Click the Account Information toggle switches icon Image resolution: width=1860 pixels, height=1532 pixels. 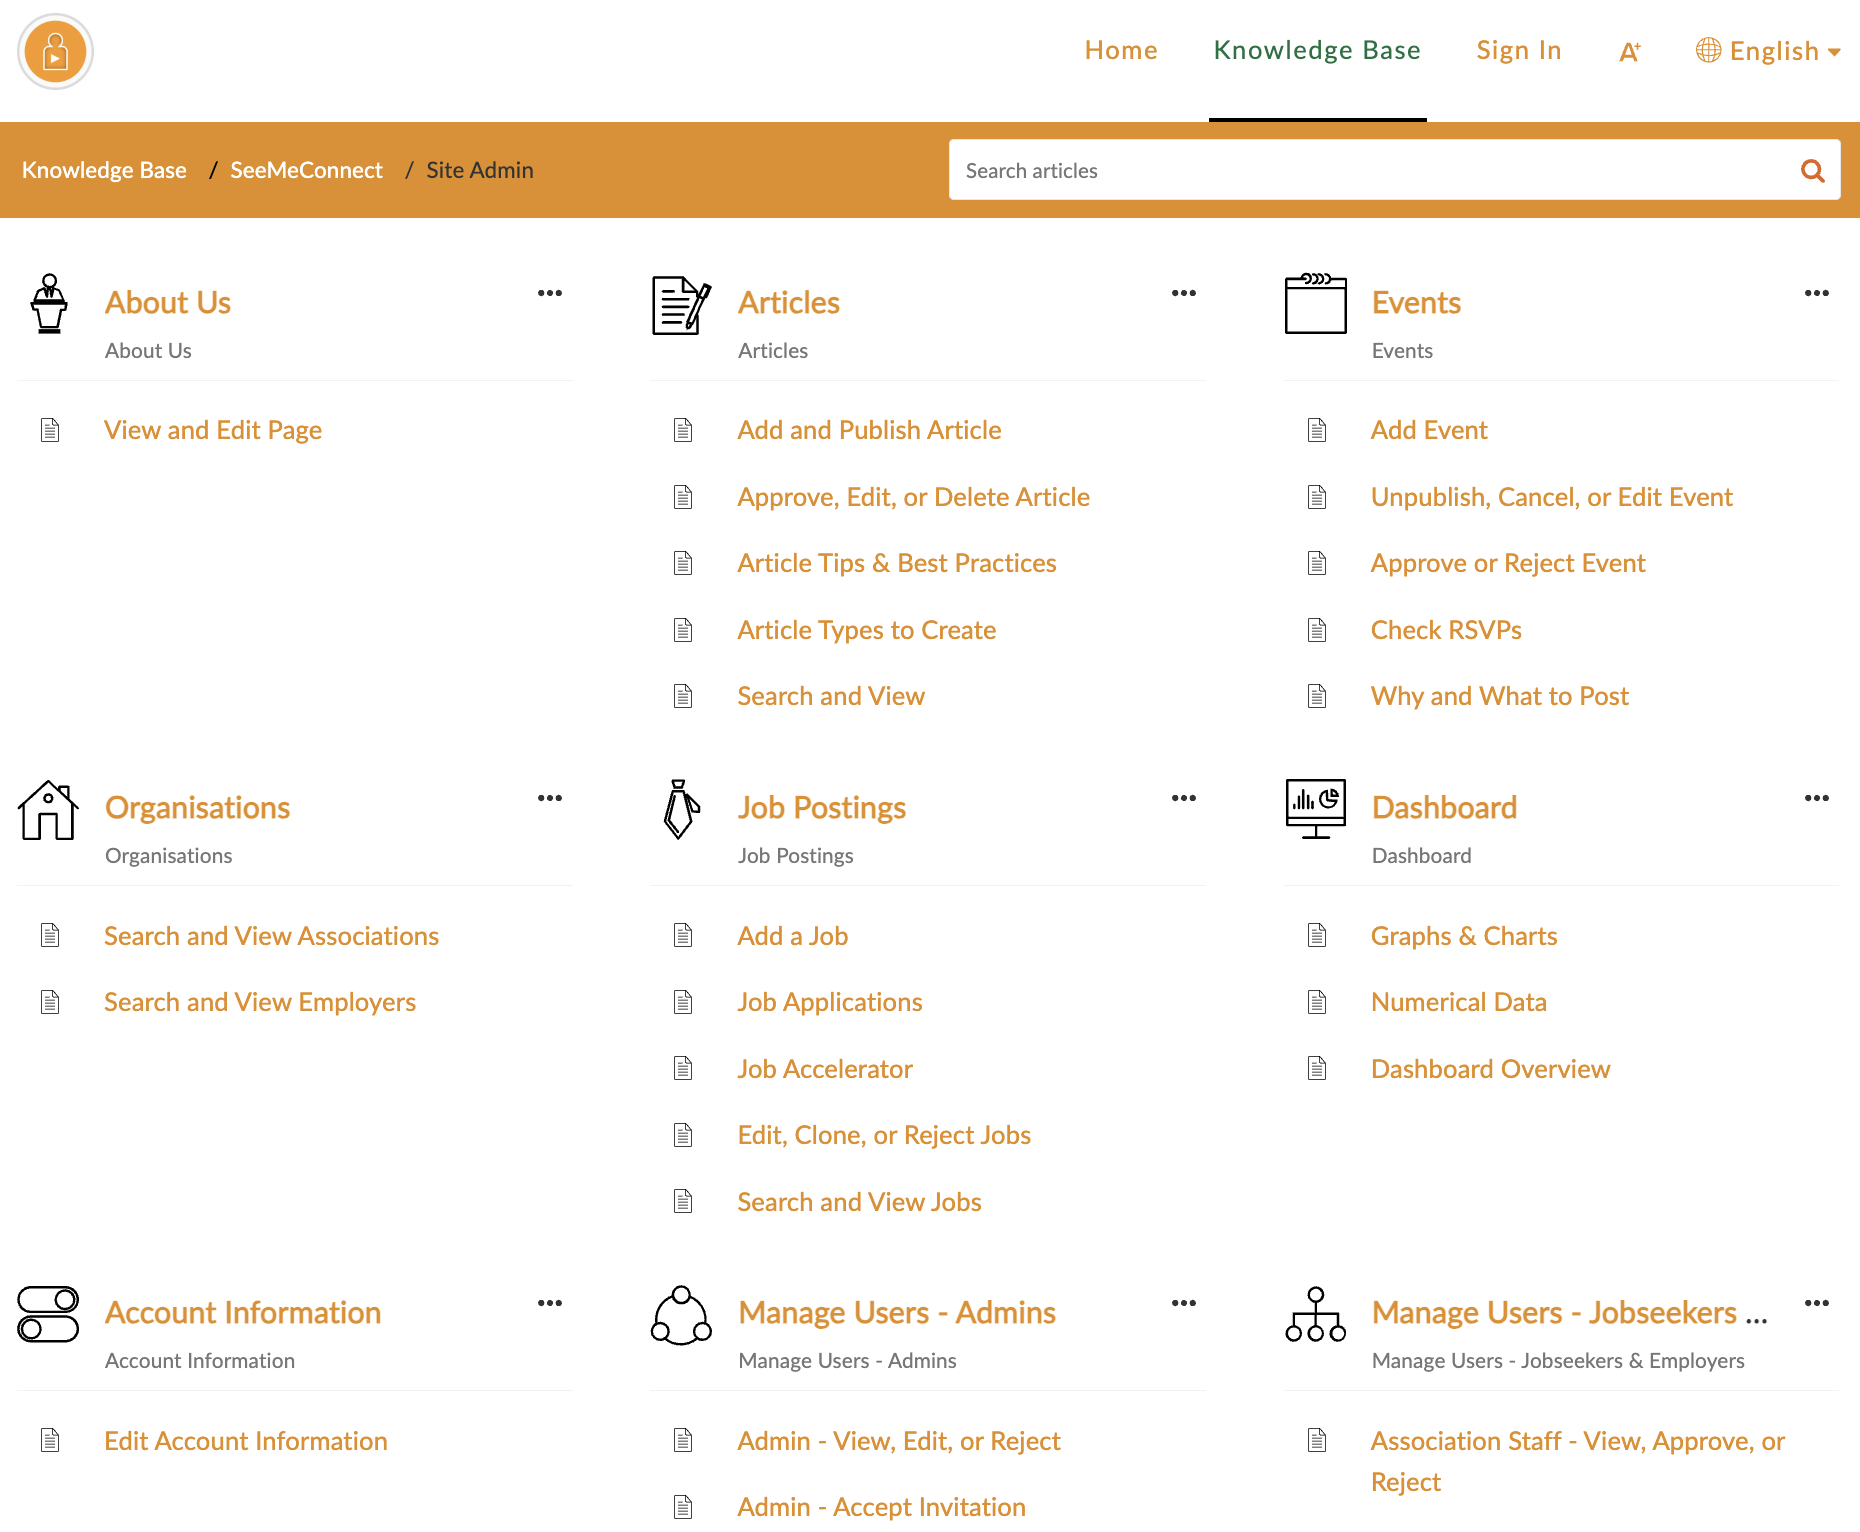point(48,1314)
